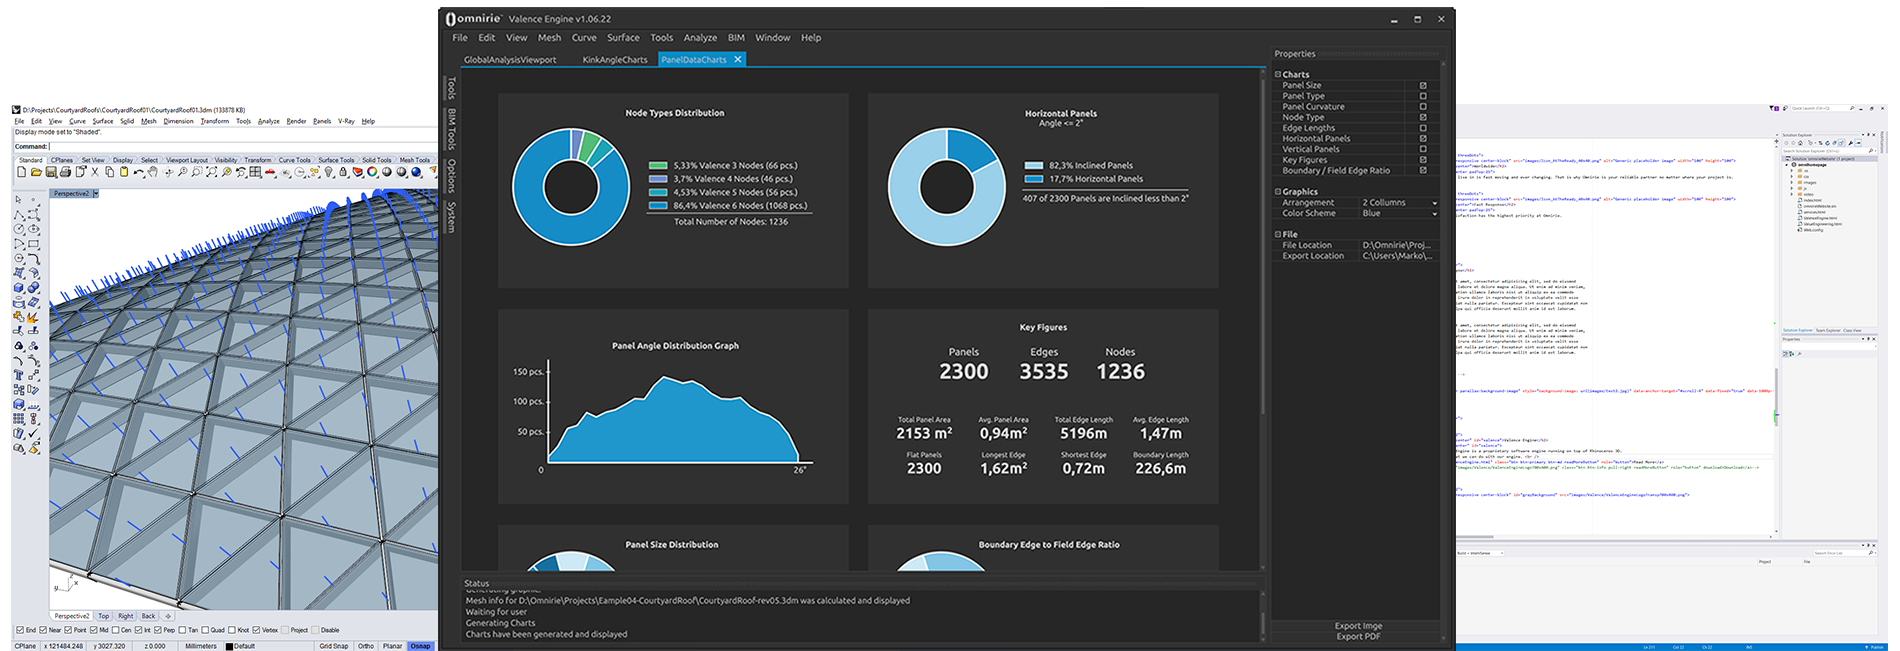Click the Export PDF button
Screen dimensions: 1900x651
[1358, 637]
